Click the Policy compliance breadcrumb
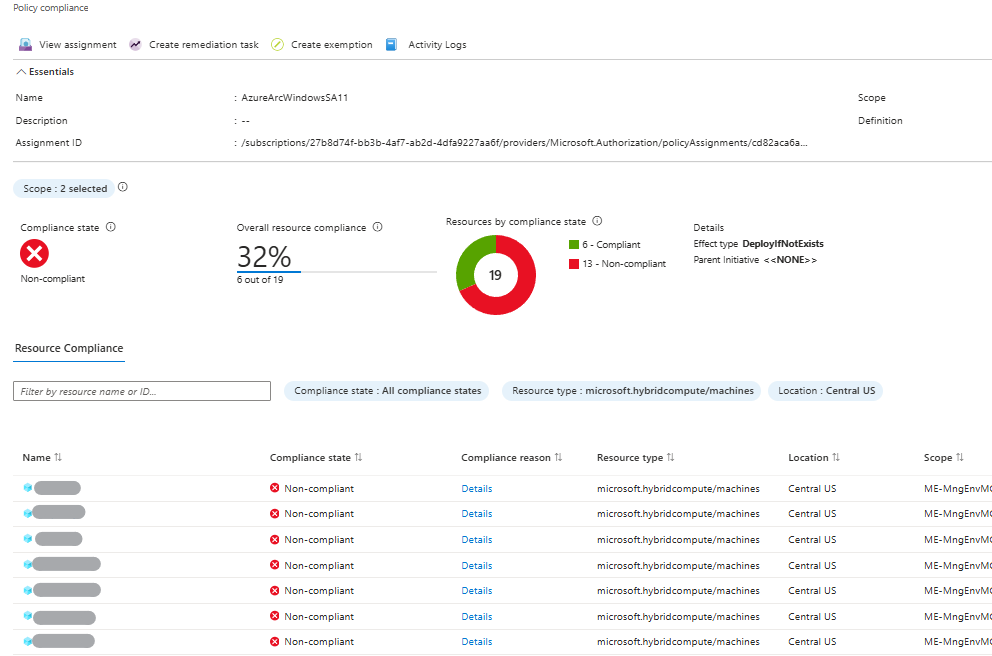992x656 pixels. pyautogui.click(x=51, y=8)
